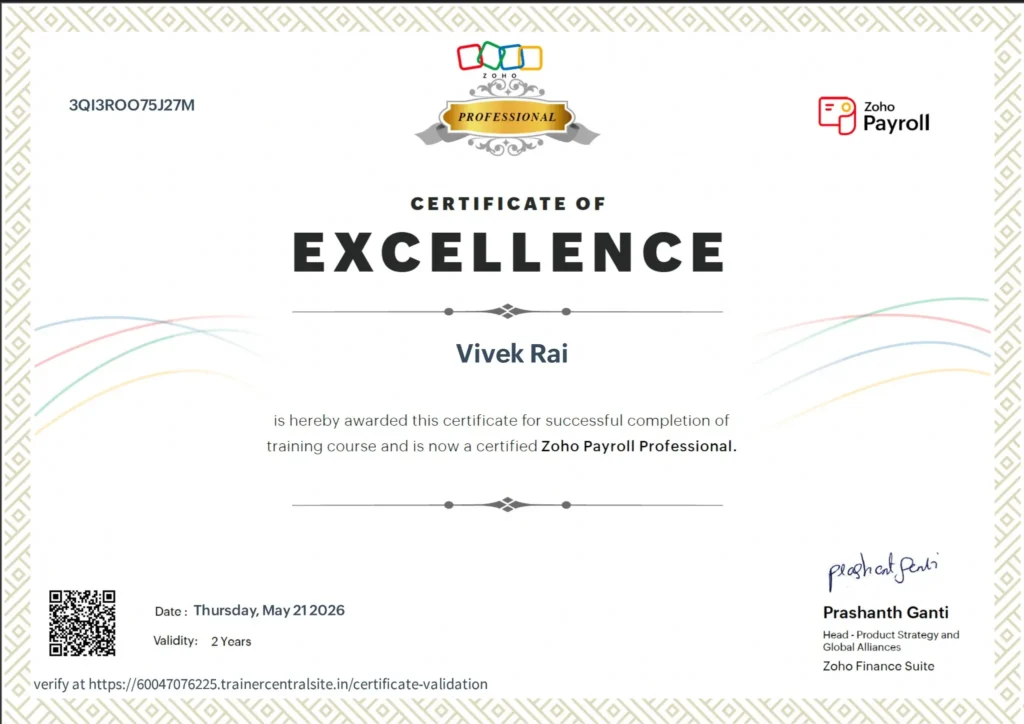Screen dimensions: 1024x724
Task: Click the Zoho Payroll red icon
Action: coord(837,116)
